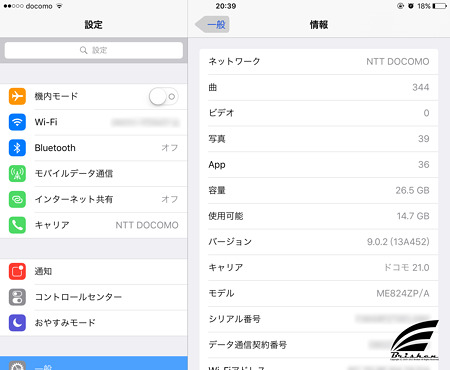Screen dimensions: 450x370
Task: Go back with the 一般 button
Action: pos(213,25)
